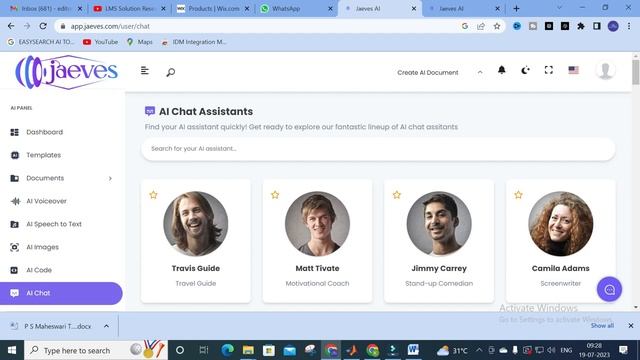The height and width of the screenshot is (360, 640).
Task: Click the Jaeves logo
Action: [x=67, y=72]
